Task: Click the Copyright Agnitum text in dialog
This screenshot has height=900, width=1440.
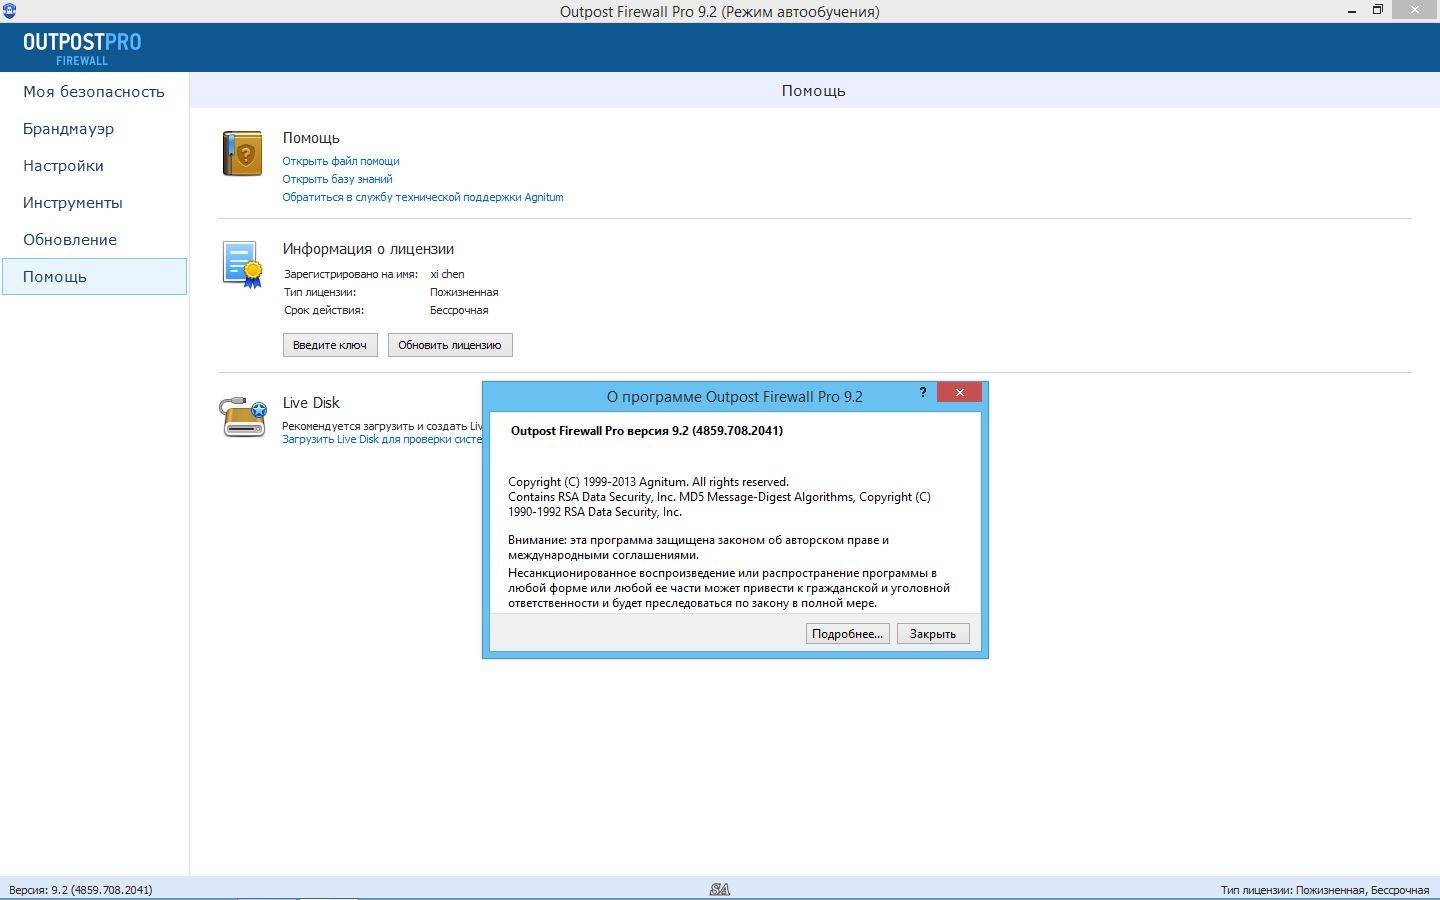Action: tap(648, 482)
